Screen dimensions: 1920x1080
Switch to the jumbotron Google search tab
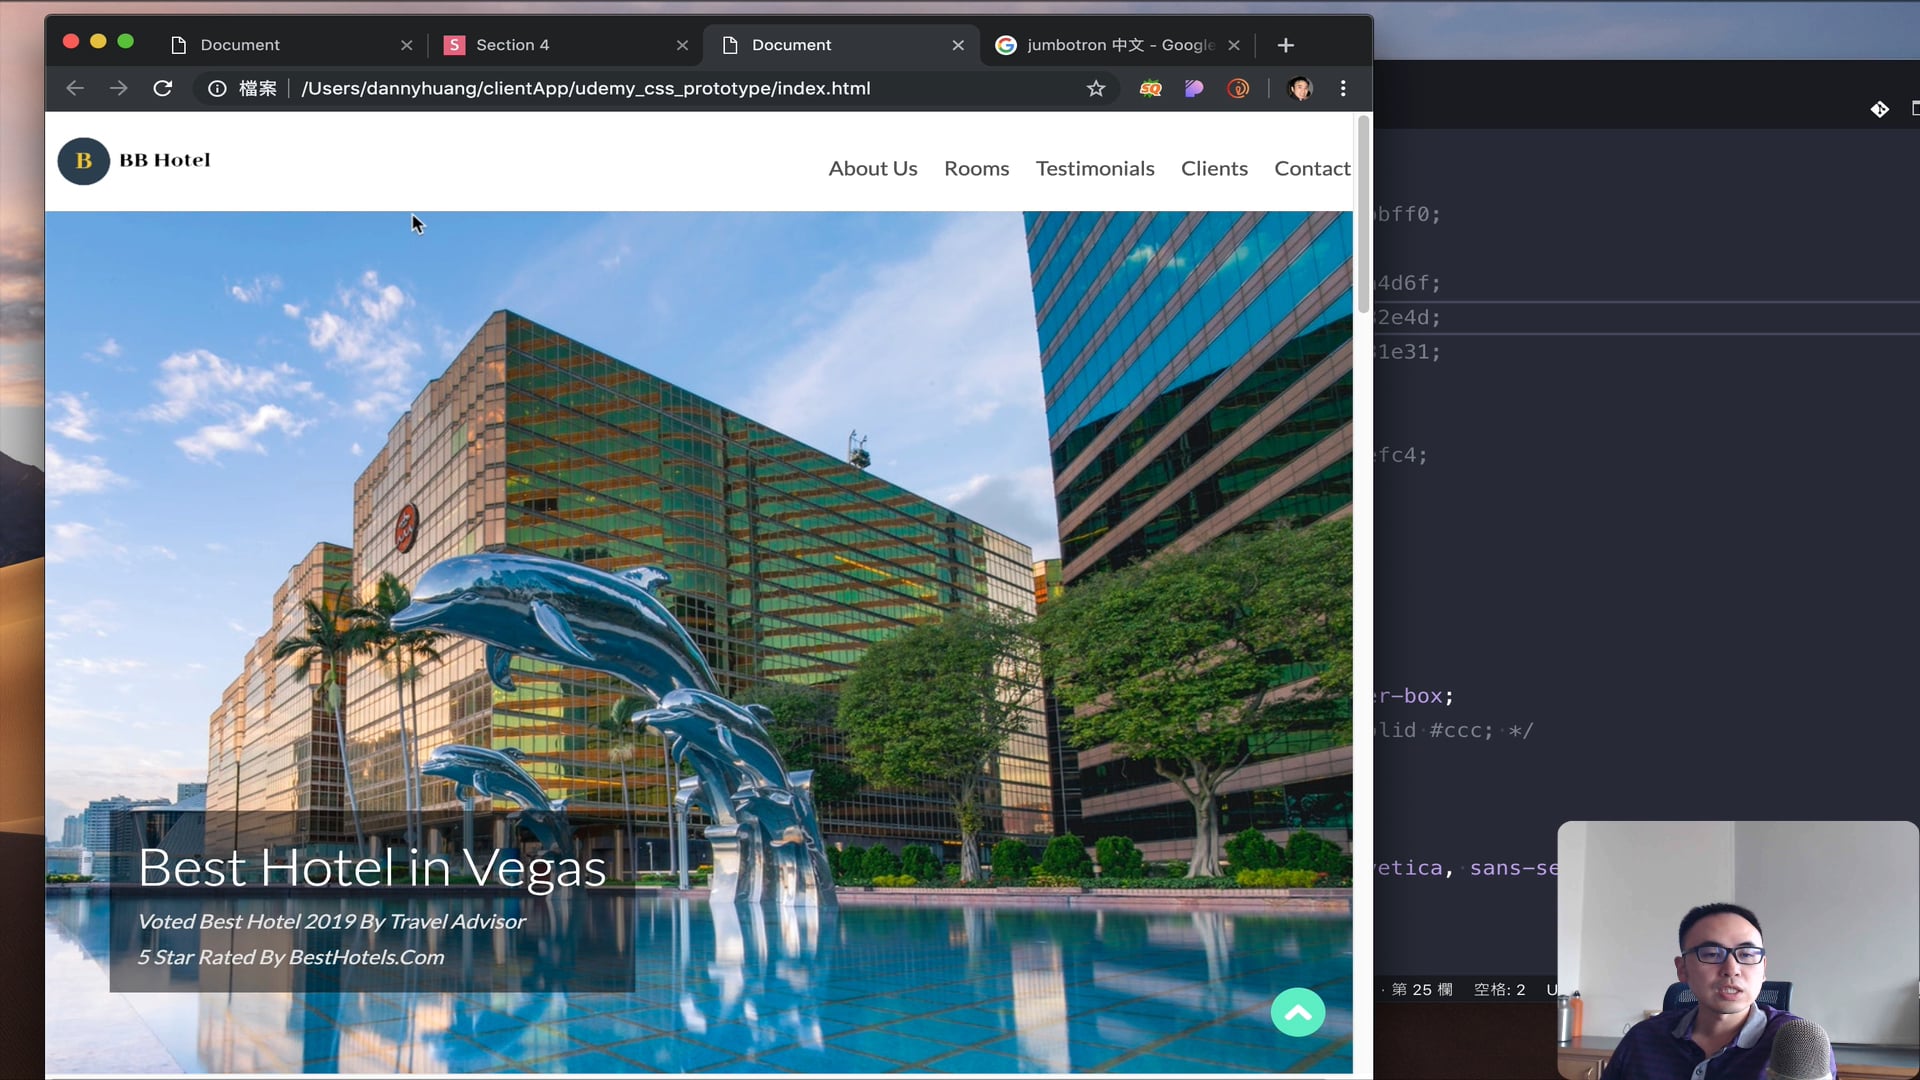point(1110,45)
